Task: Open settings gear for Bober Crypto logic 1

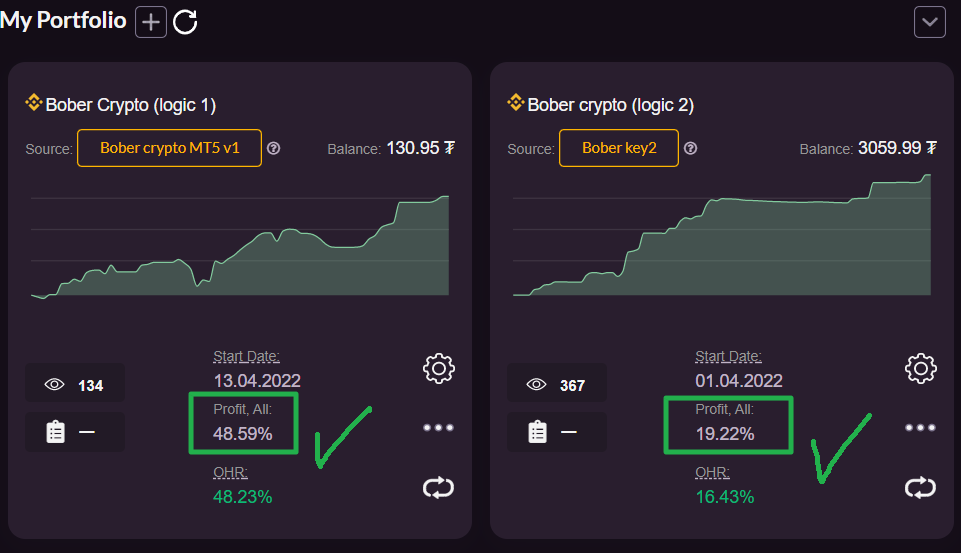Action: click(439, 368)
